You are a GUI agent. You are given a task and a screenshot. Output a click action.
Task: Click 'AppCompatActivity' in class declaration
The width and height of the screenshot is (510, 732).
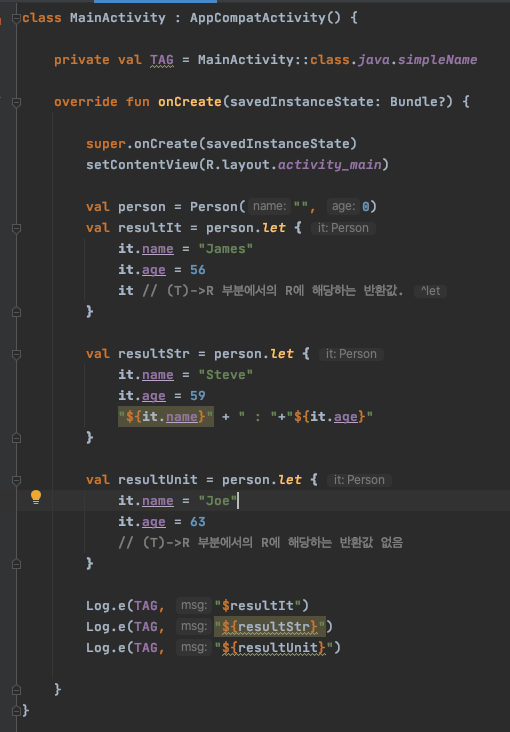pyautogui.click(x=257, y=18)
